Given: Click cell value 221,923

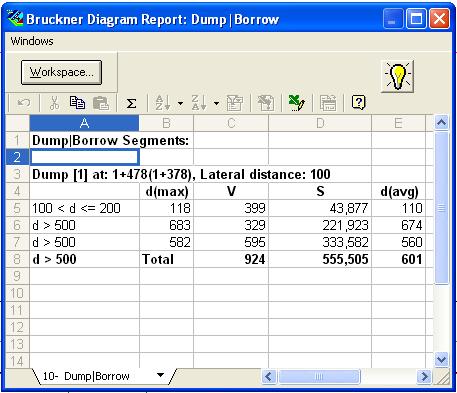Looking at the screenshot, I should (320, 225).
